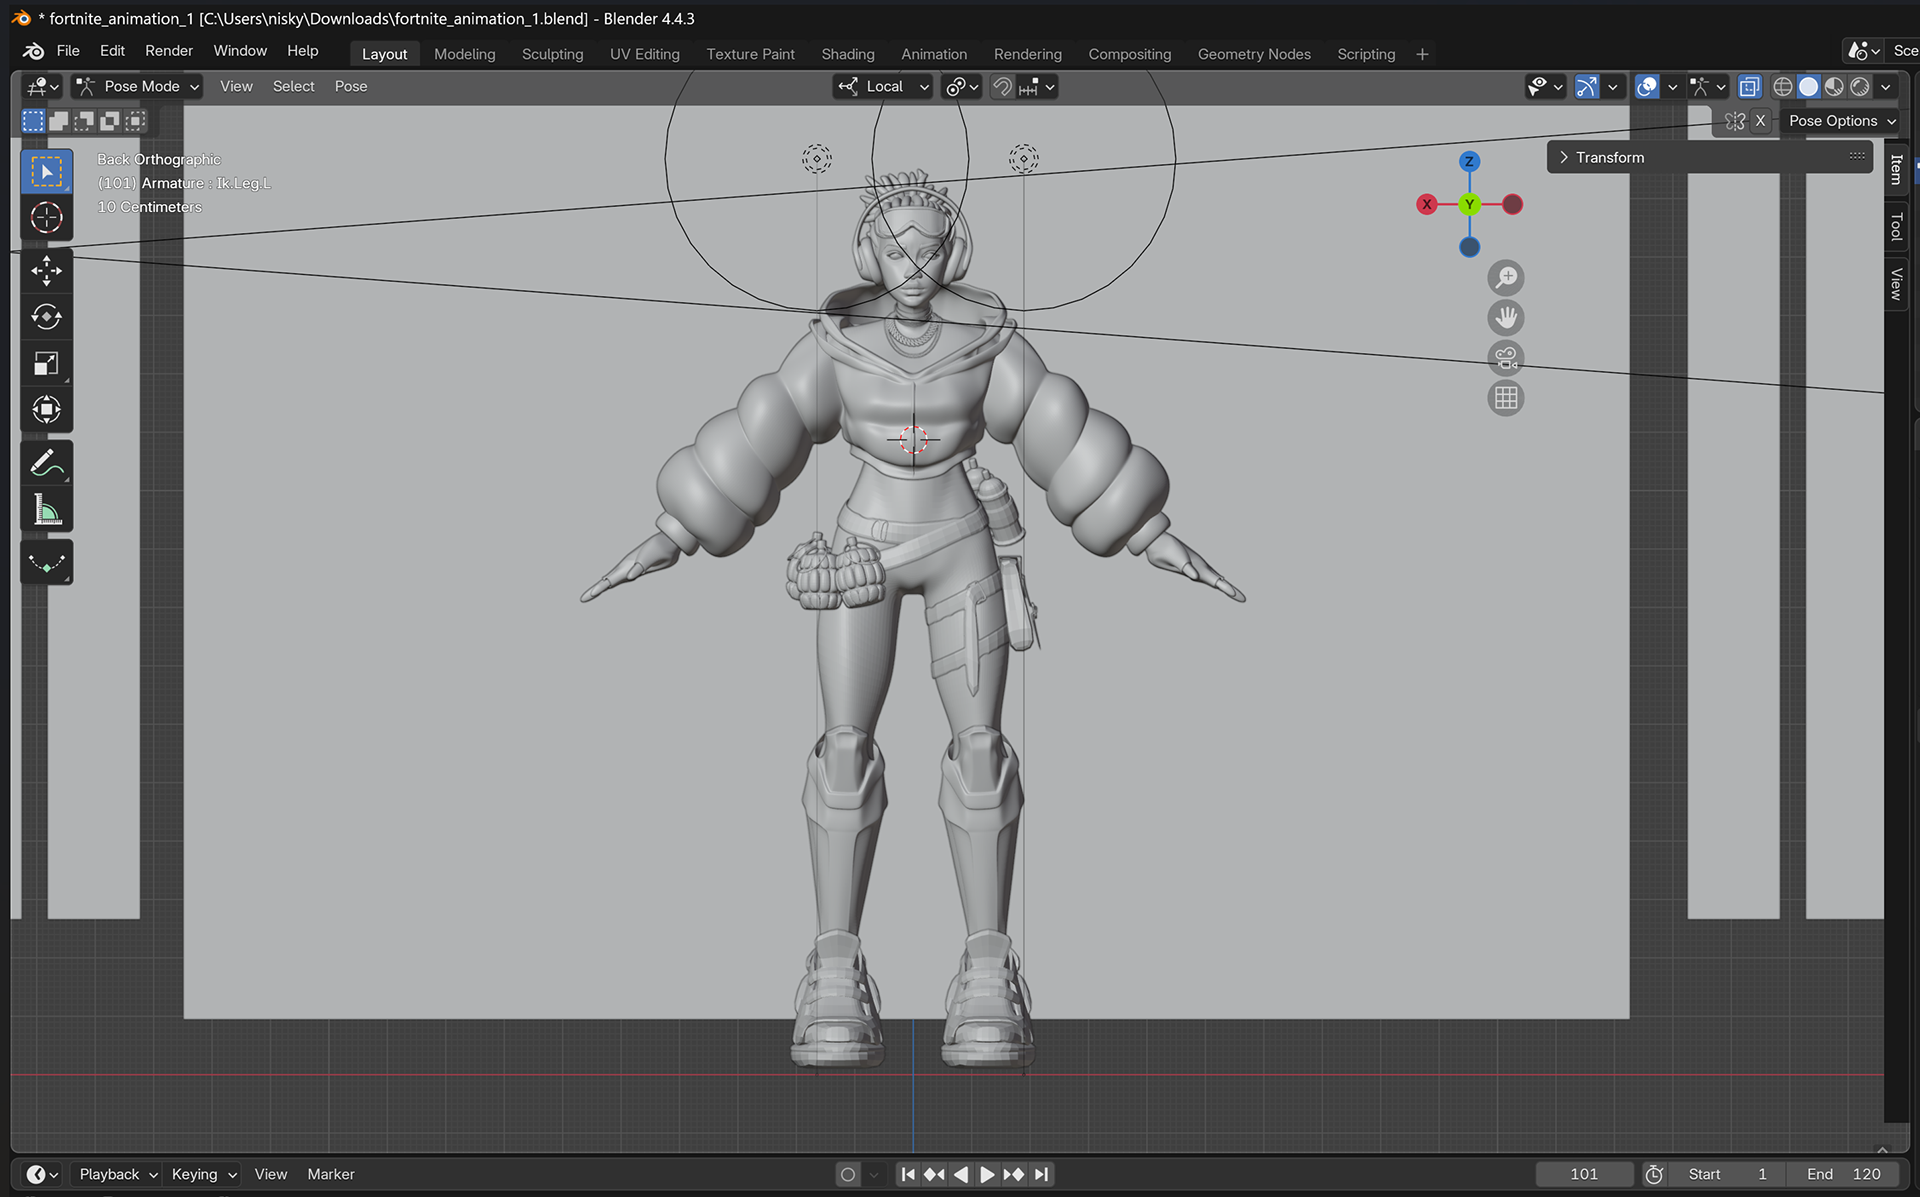
Task: Select the Select Box tool
Action: pos(46,172)
